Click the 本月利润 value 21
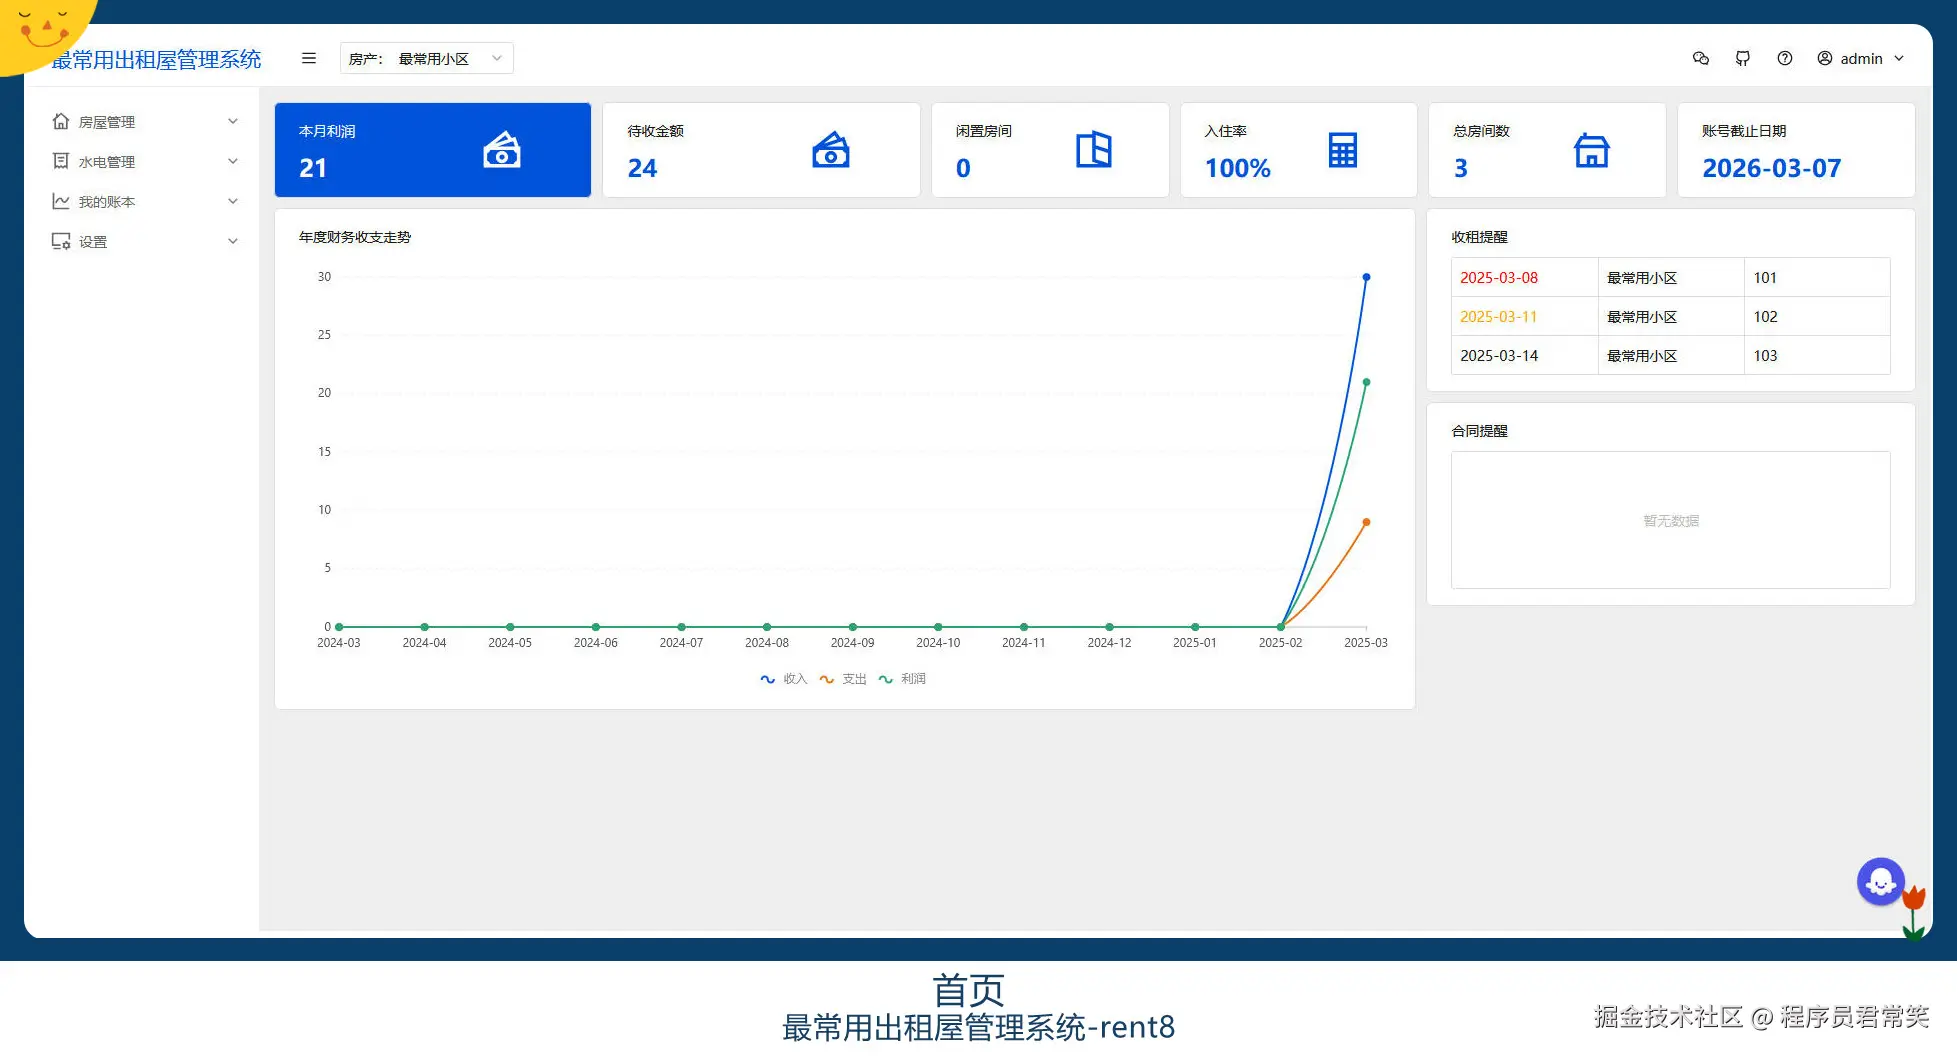1957x1058 pixels. coord(313,168)
